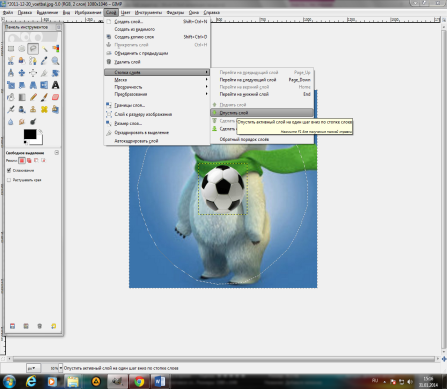Image resolution: width=447 pixels, height=389 pixels.
Task: Select the Pencil tool
Action: 33,97
